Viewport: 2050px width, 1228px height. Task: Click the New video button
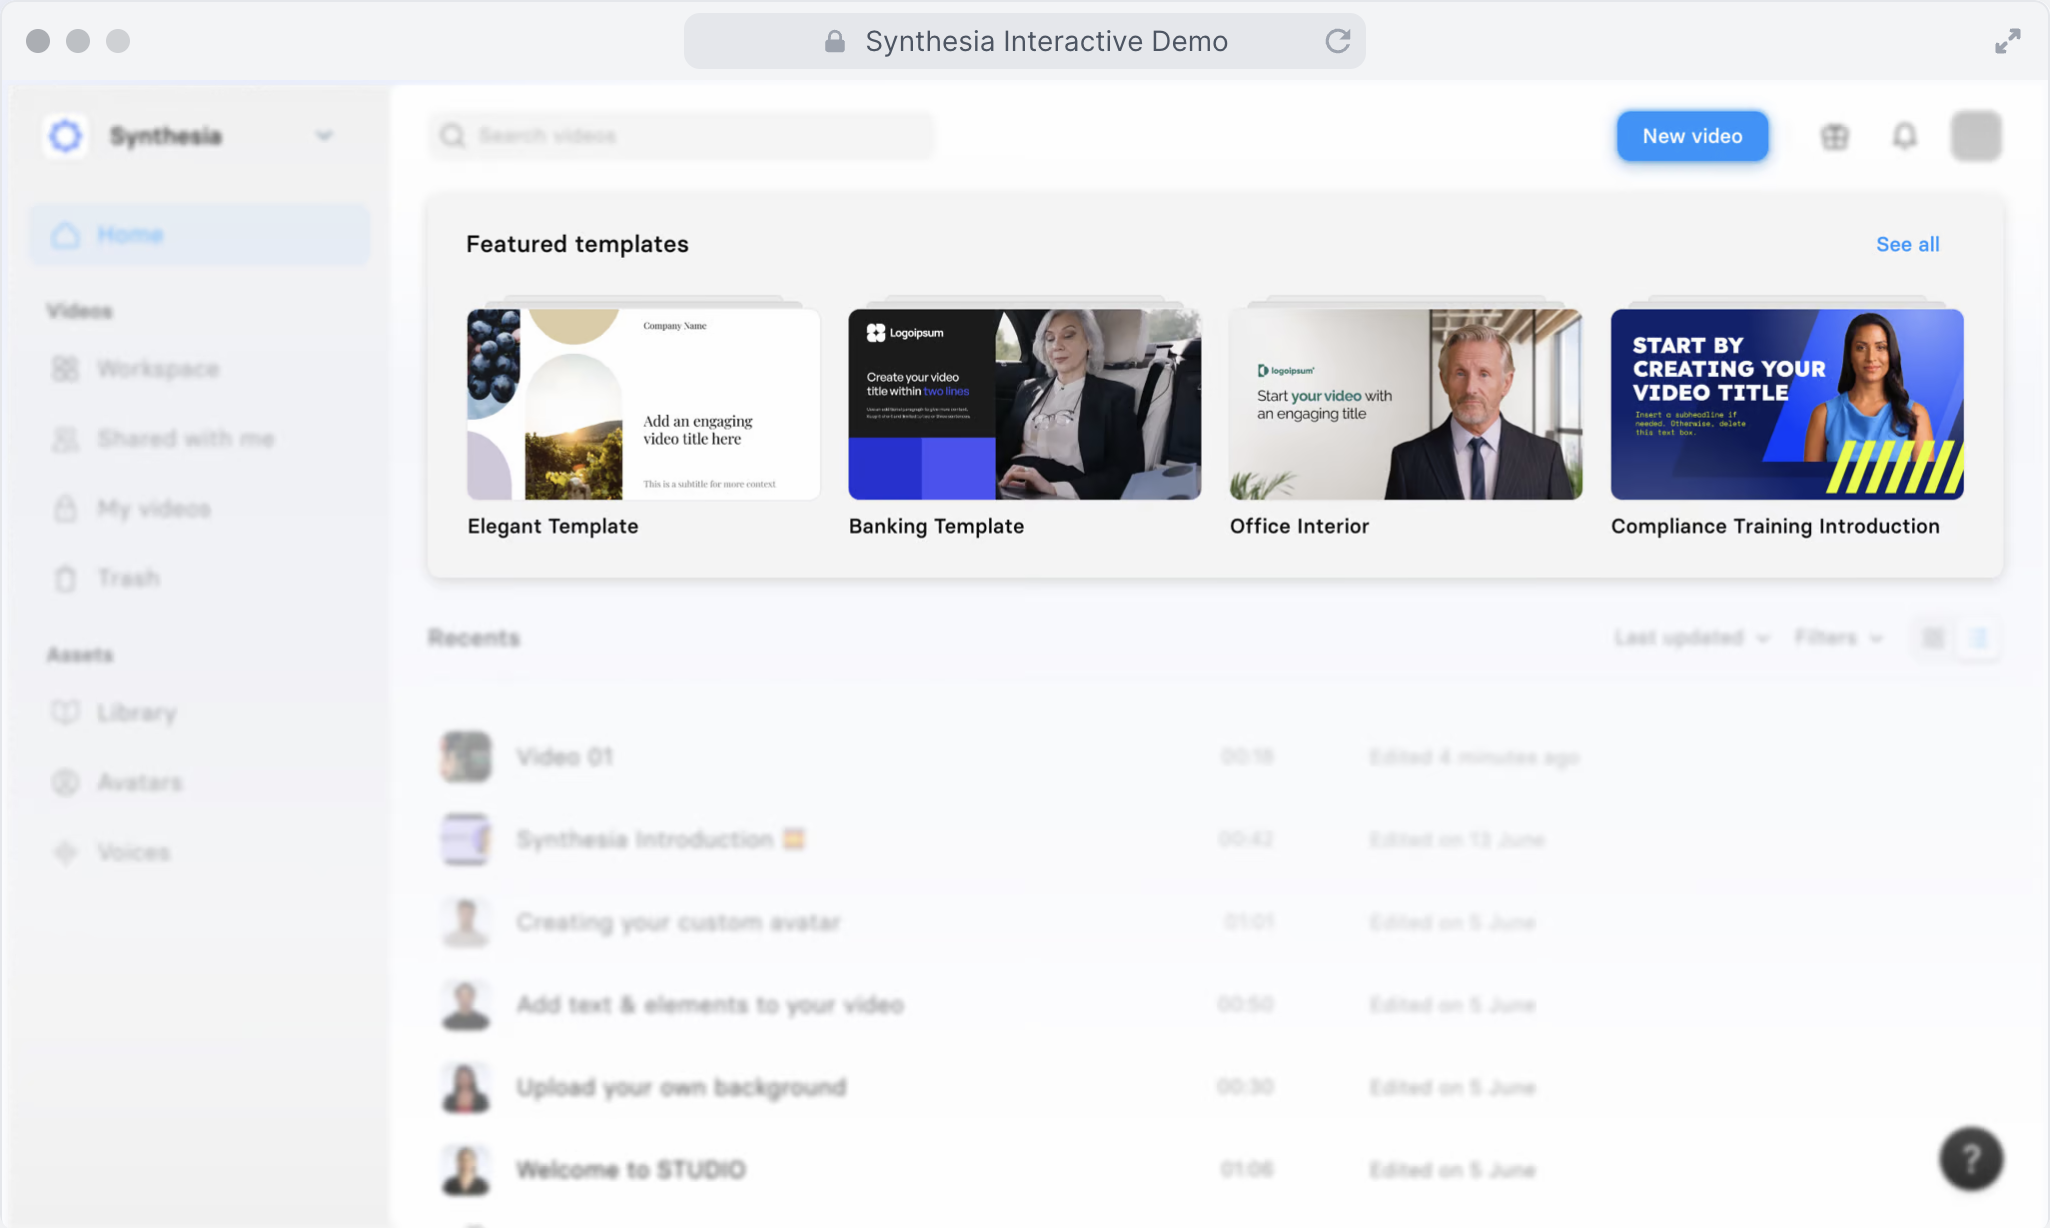pos(1692,136)
